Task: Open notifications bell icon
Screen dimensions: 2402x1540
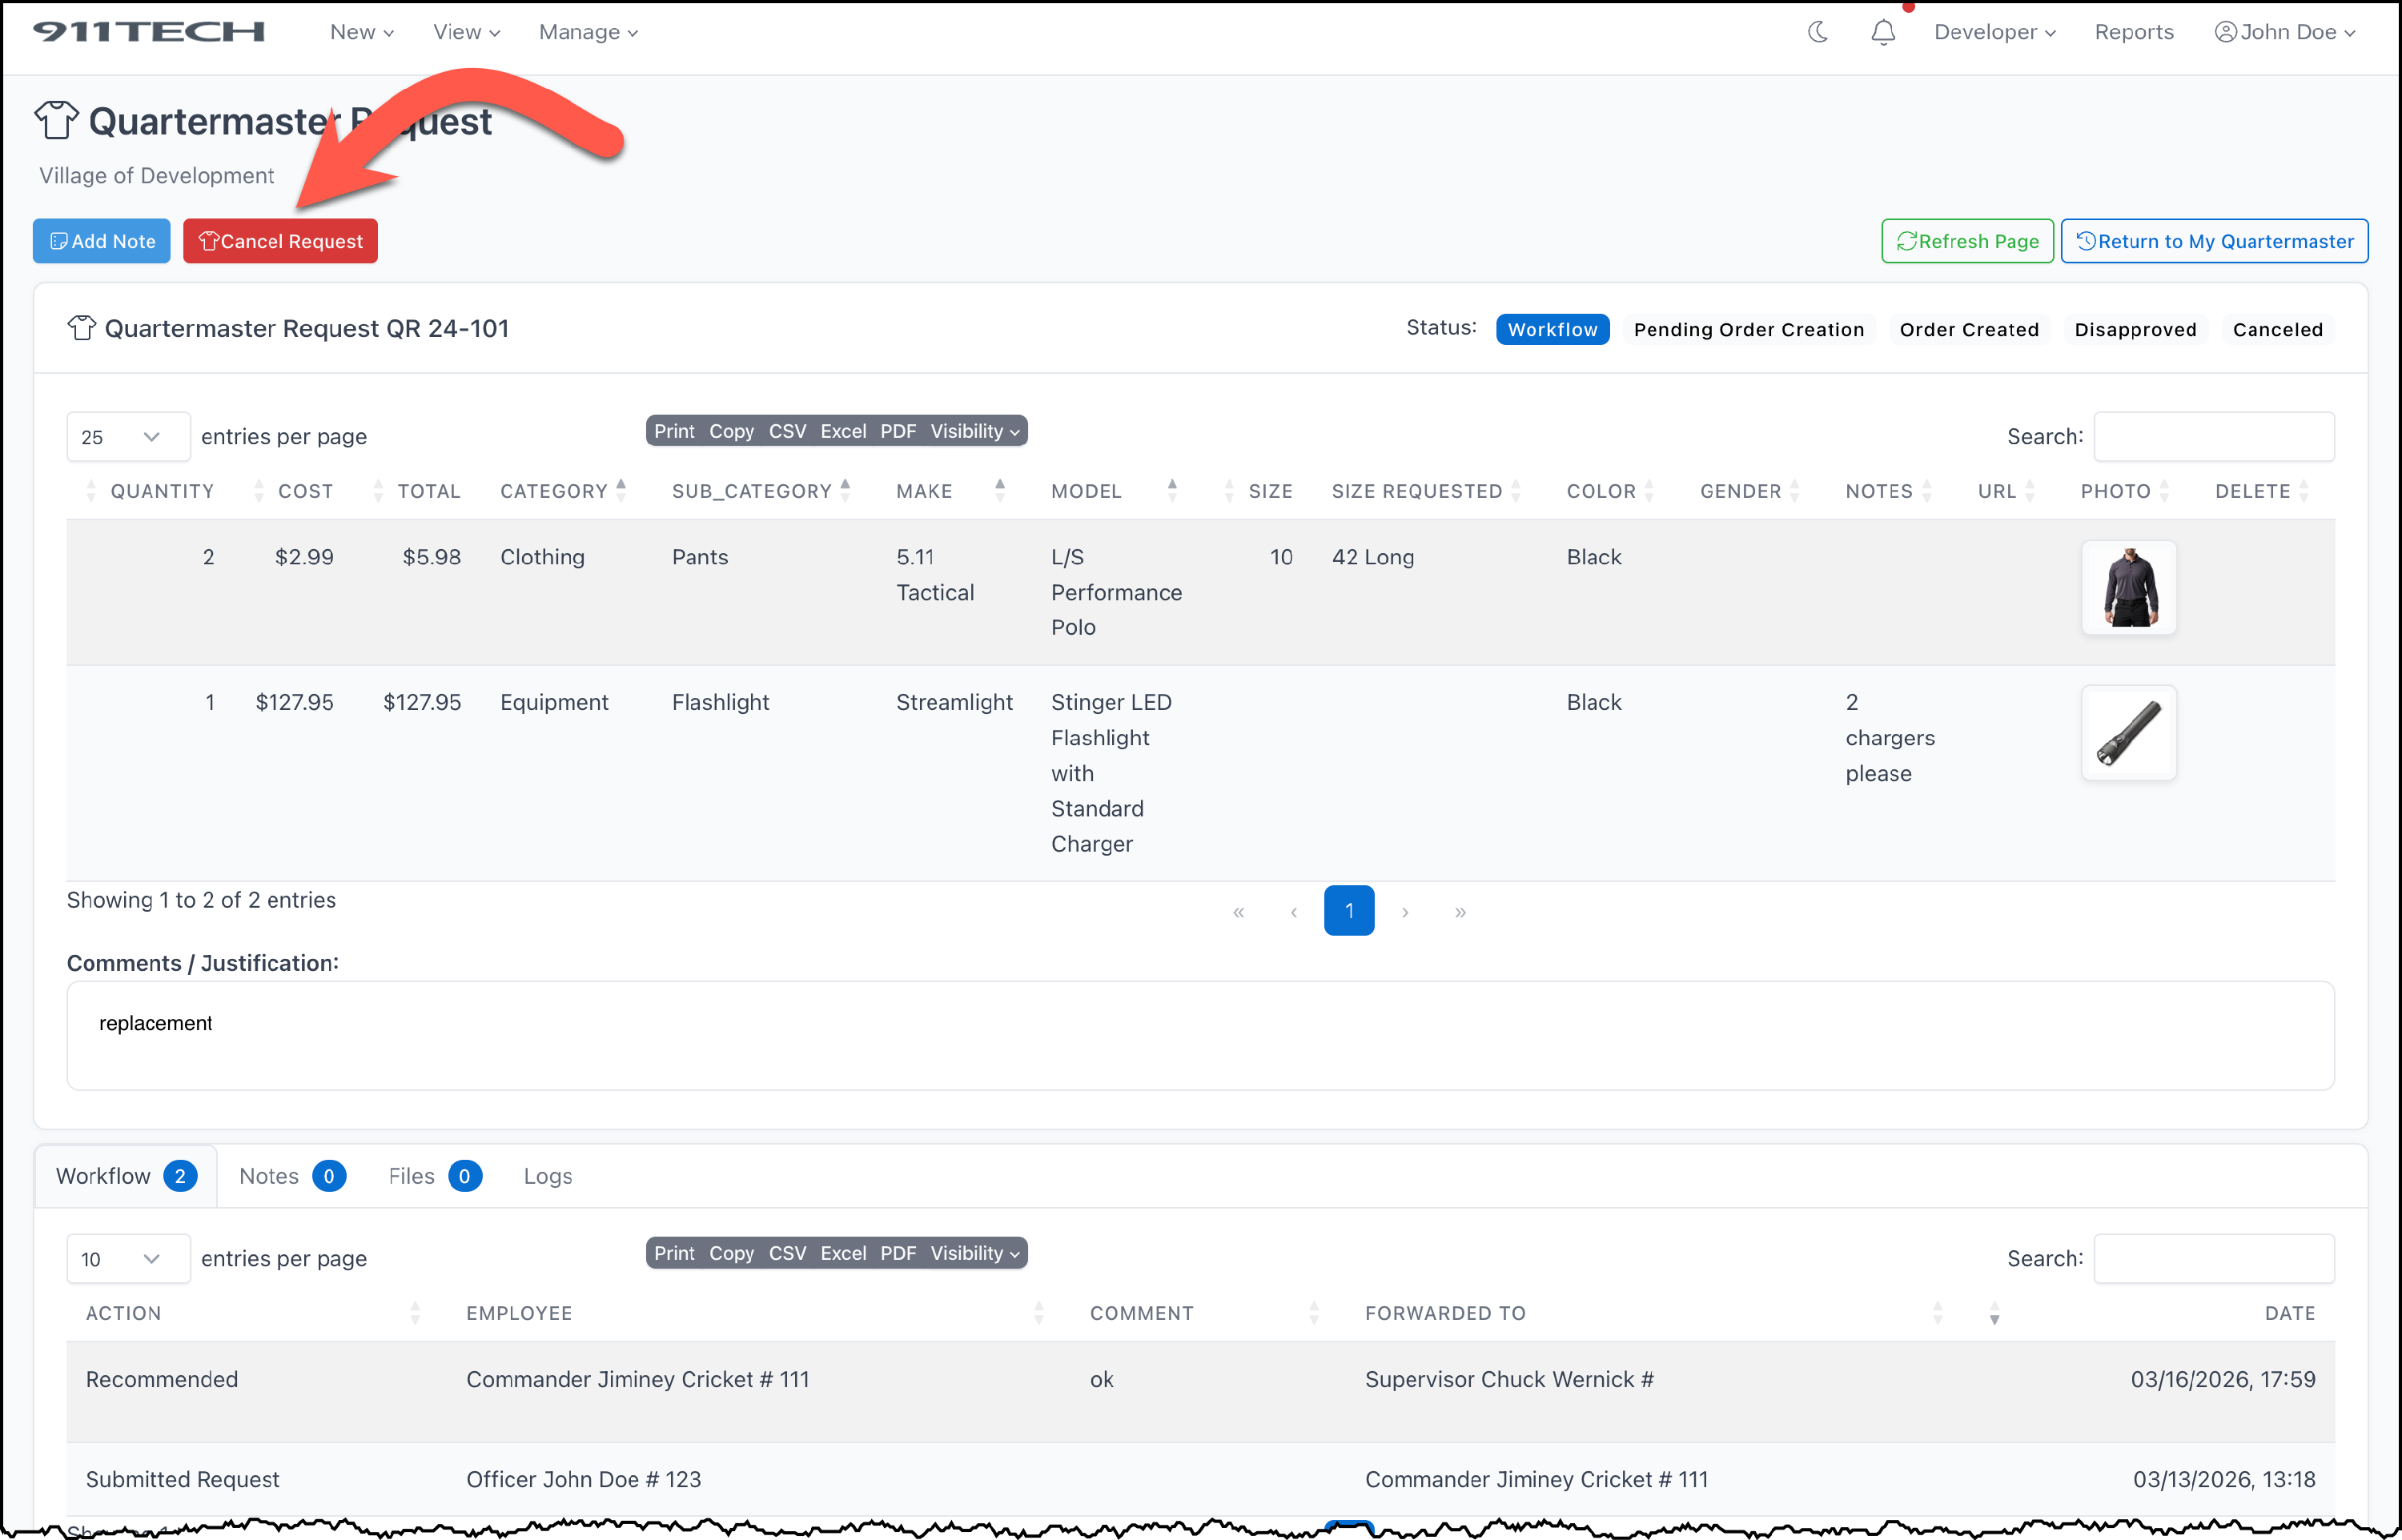Action: point(1883,32)
